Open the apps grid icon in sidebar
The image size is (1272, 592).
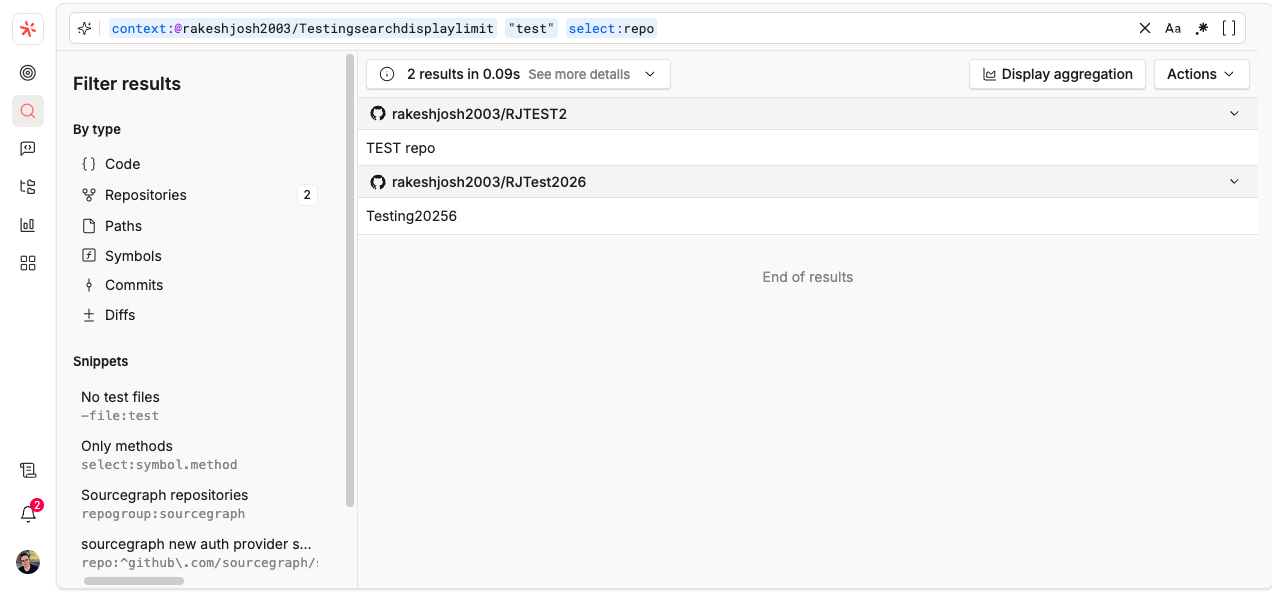[x=27, y=262]
